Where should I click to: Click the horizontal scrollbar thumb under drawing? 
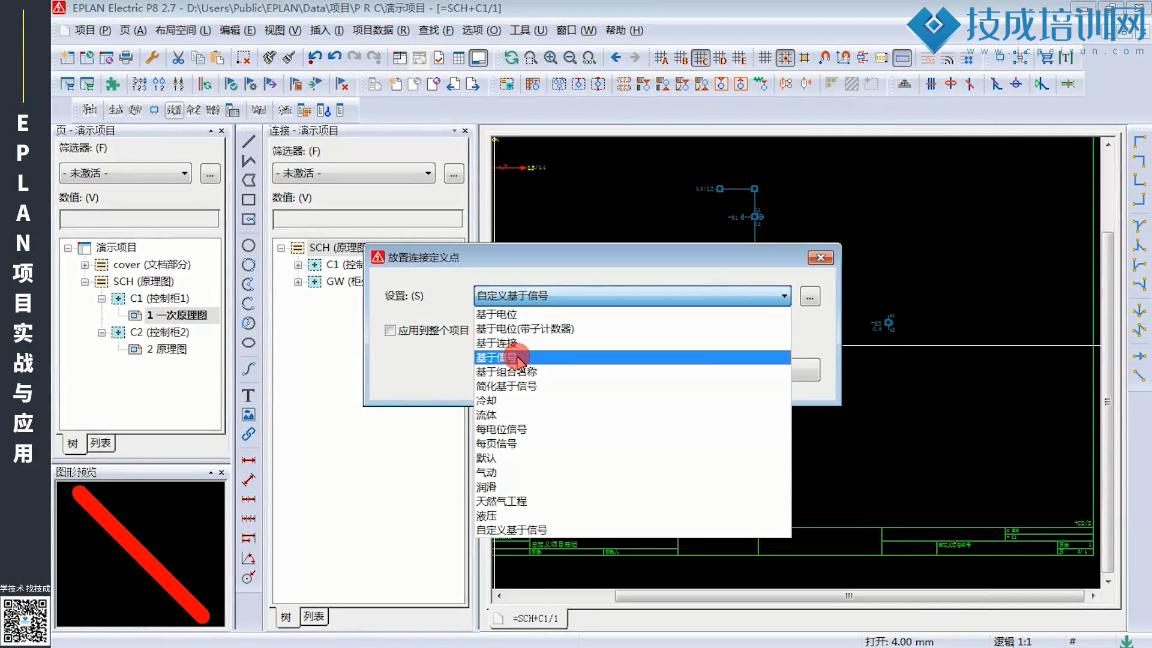point(849,596)
